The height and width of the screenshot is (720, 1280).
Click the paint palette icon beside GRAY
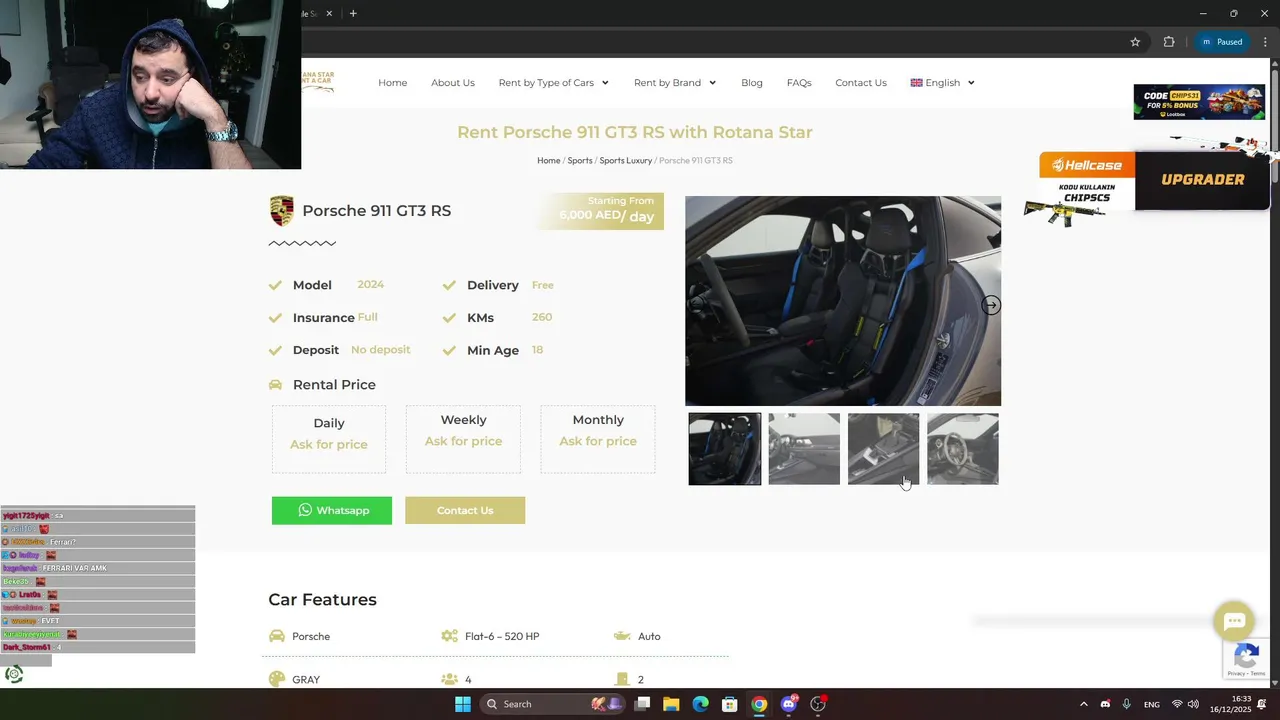(x=277, y=679)
